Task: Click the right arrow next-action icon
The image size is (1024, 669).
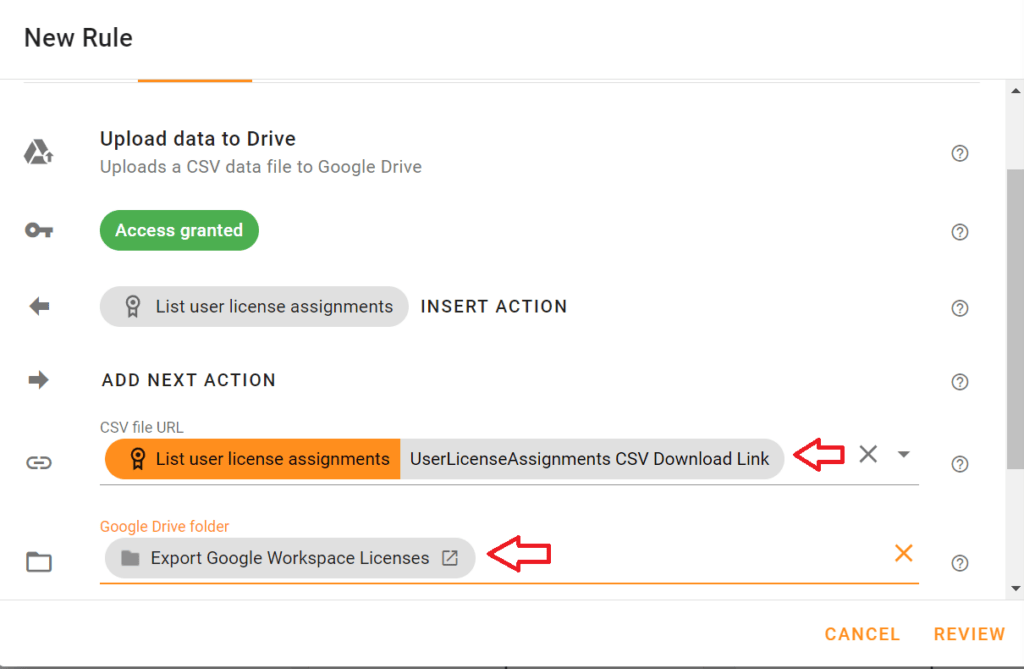Action: [x=39, y=380]
